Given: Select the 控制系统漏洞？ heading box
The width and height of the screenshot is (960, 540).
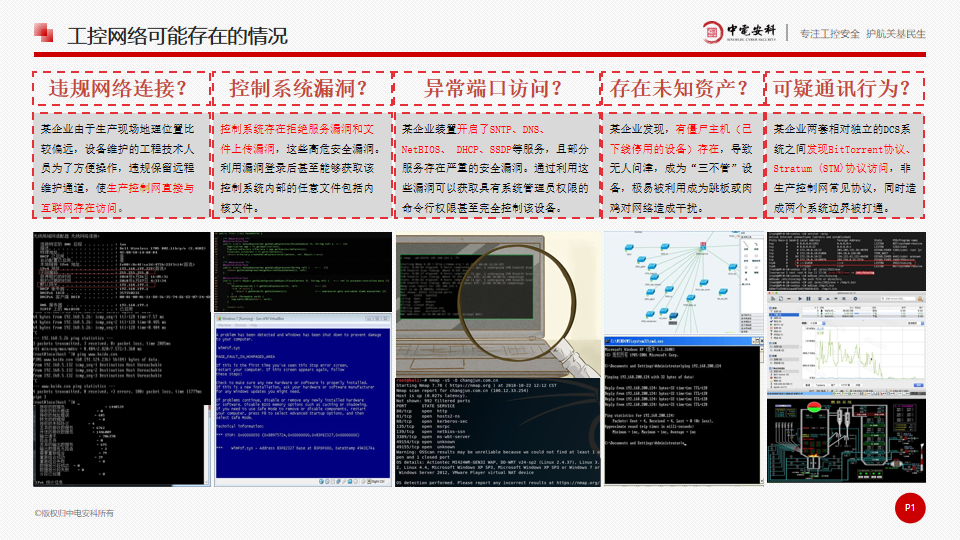Looking at the screenshot, I should 302,88.
